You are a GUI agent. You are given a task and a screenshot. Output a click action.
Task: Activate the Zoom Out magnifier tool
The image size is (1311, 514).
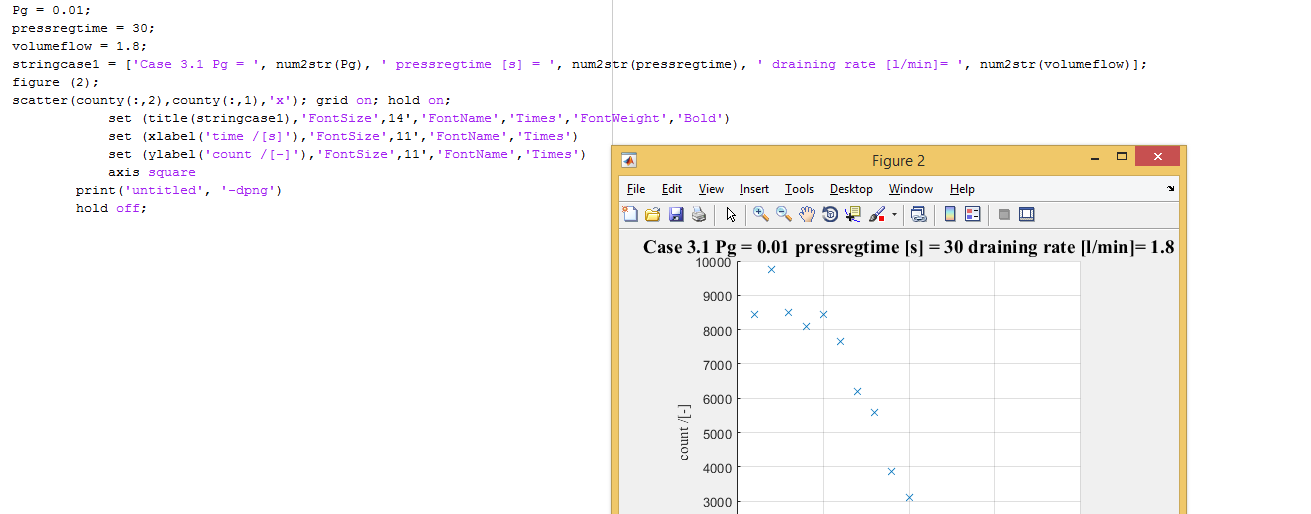pos(784,214)
